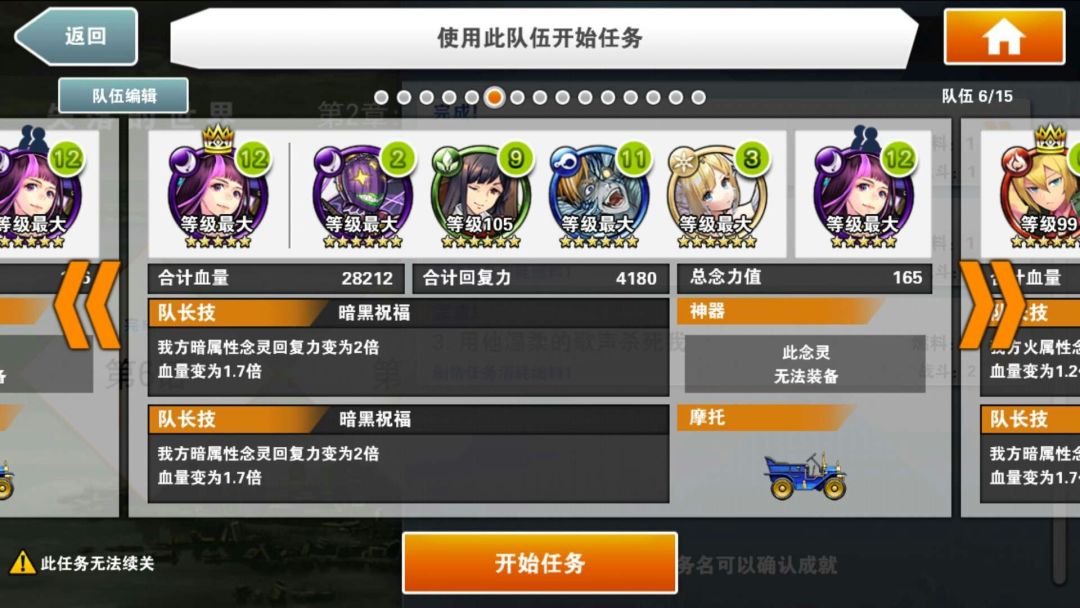Viewport: 1080px width, 608px height.
Task: Tap the blue vintage car motor icon
Action: [804, 475]
